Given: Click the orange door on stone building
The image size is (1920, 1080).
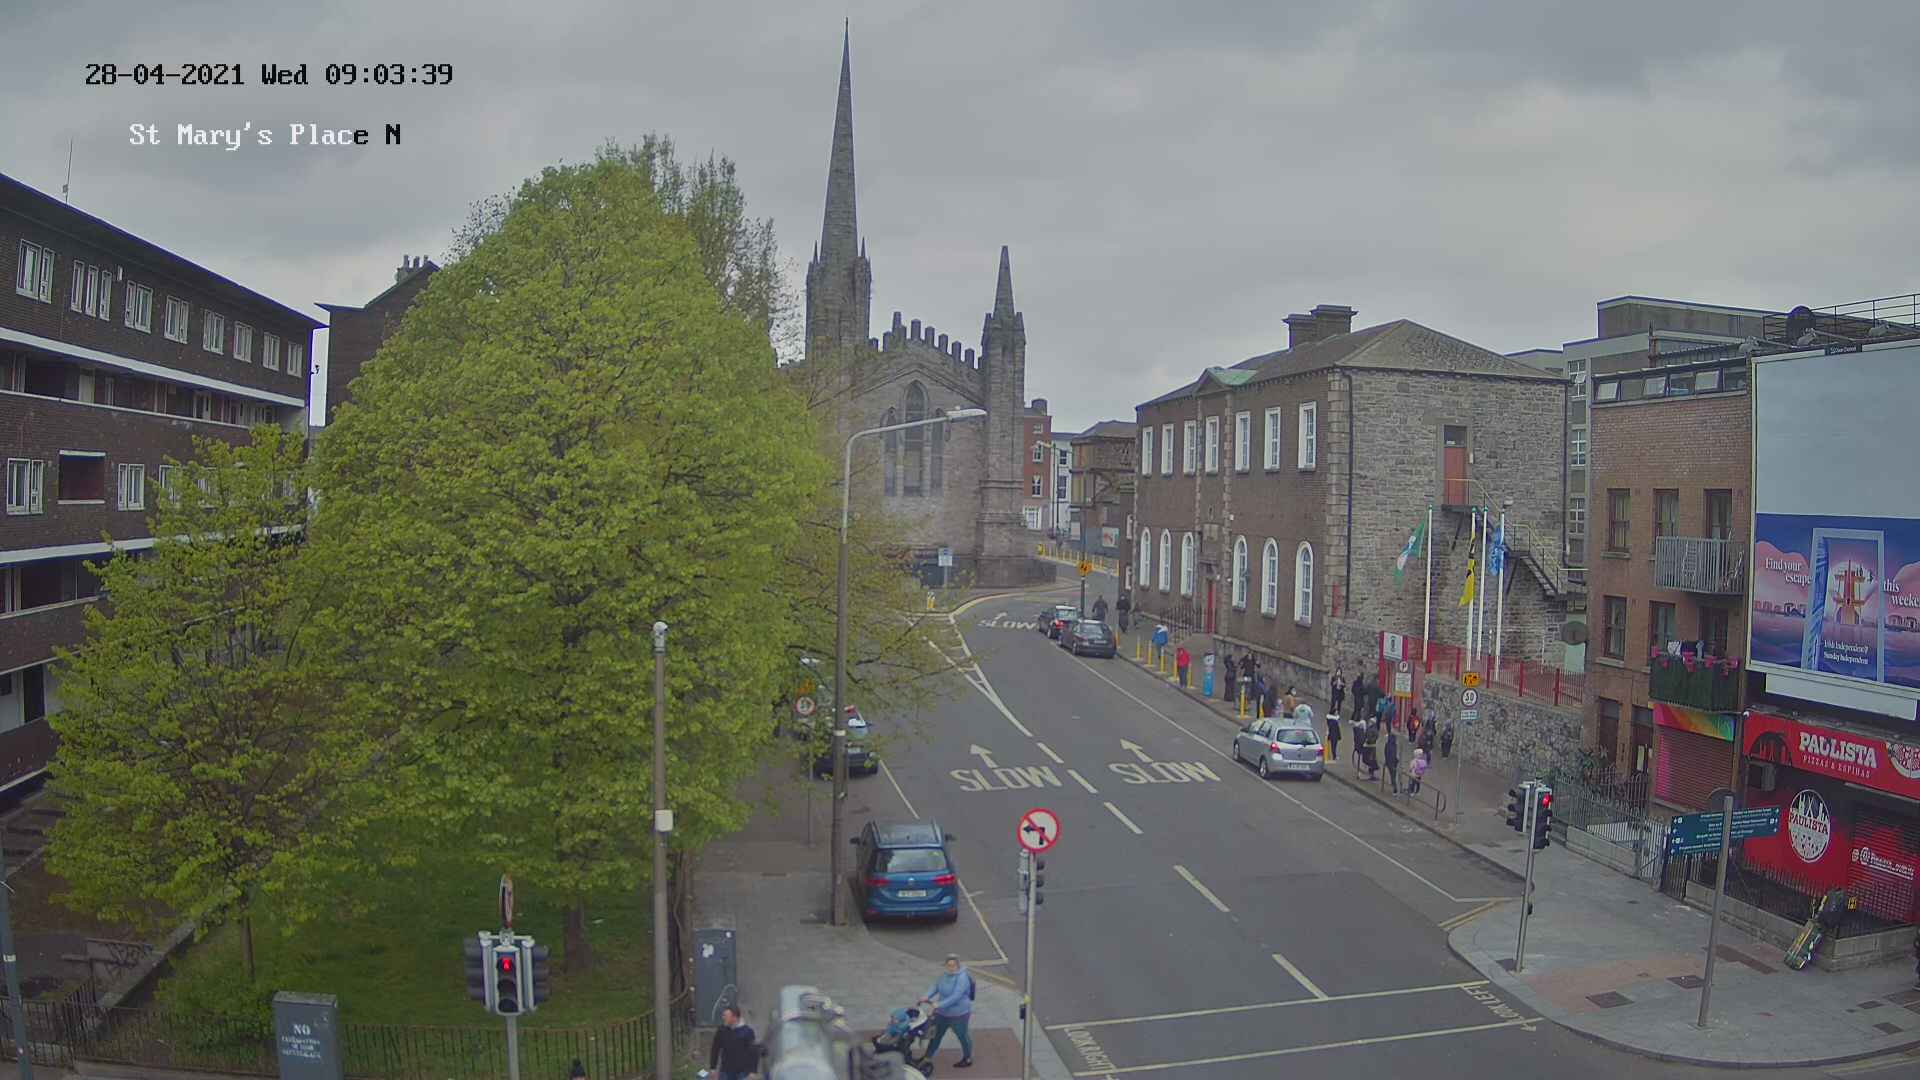Looking at the screenshot, I should [1454, 474].
